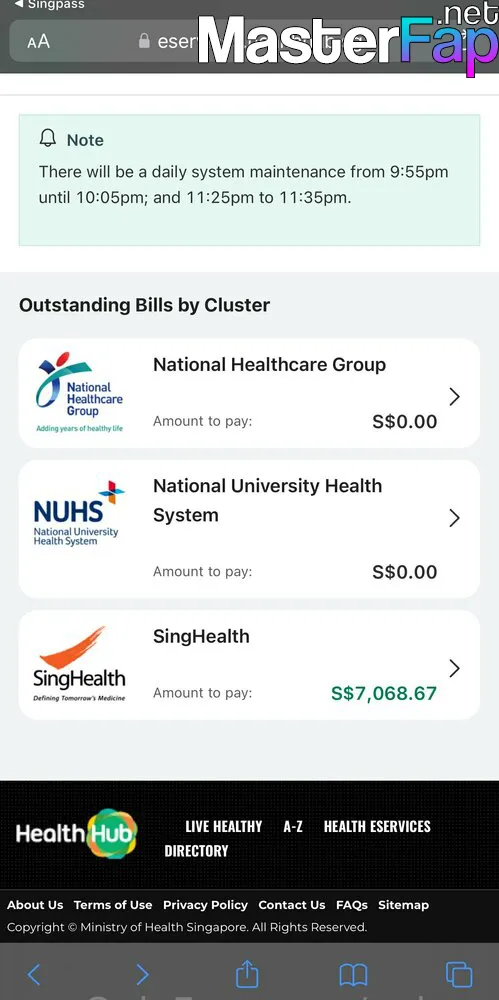
Task: Click the NUHS logo image
Action: click(79, 514)
